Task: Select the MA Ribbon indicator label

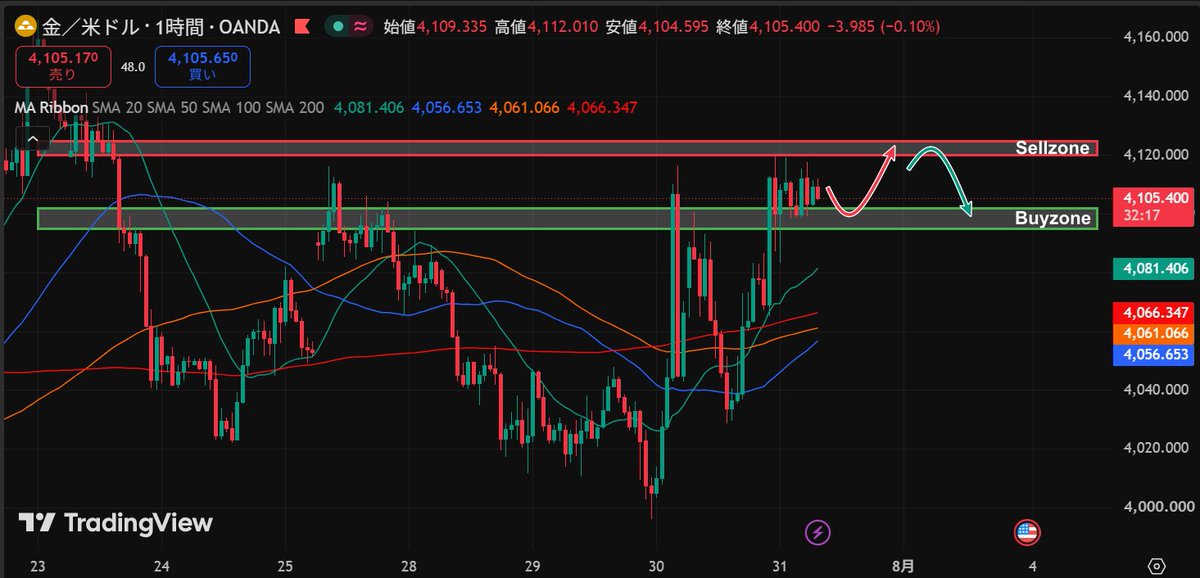Action: (x=51, y=107)
